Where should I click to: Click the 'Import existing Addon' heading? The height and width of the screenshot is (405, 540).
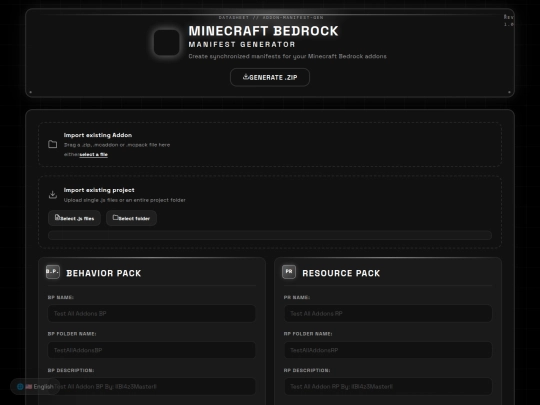coord(98,135)
